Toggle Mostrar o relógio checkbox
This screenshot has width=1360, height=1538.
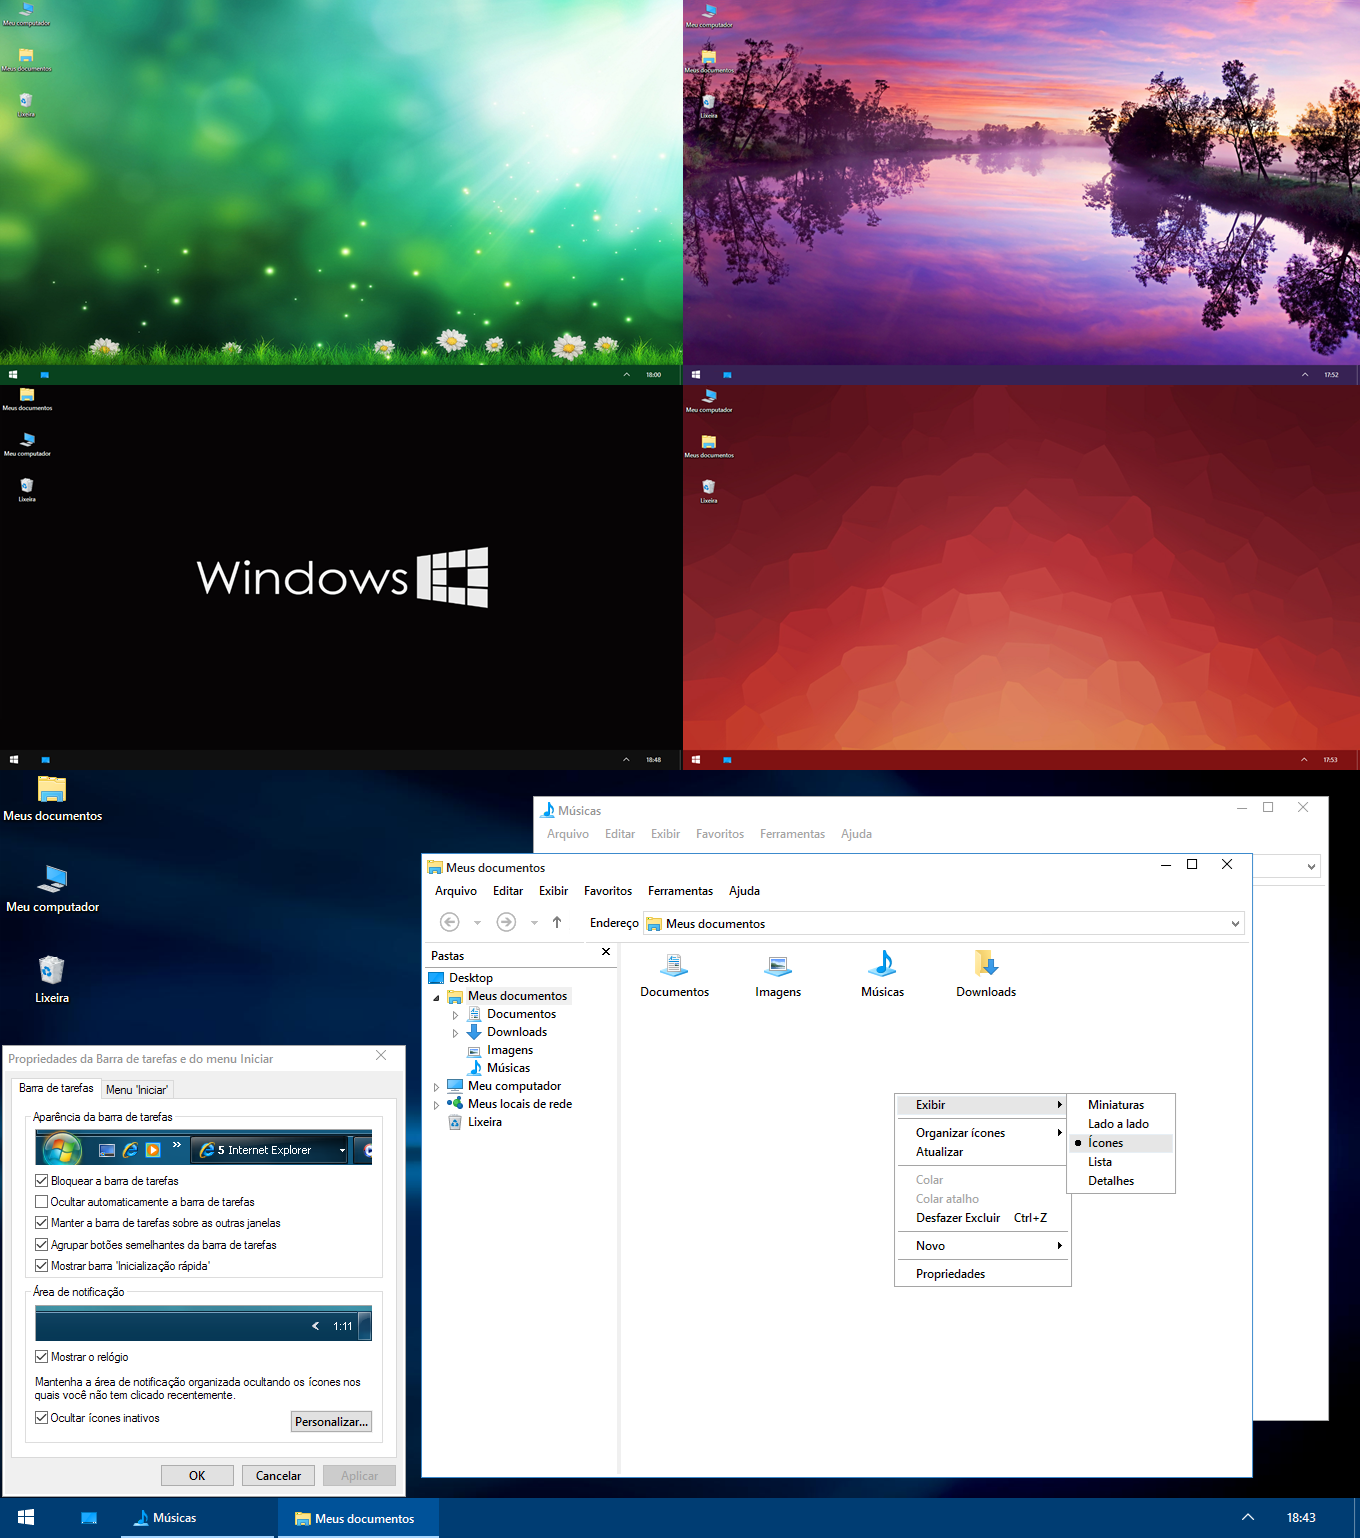tap(42, 1357)
